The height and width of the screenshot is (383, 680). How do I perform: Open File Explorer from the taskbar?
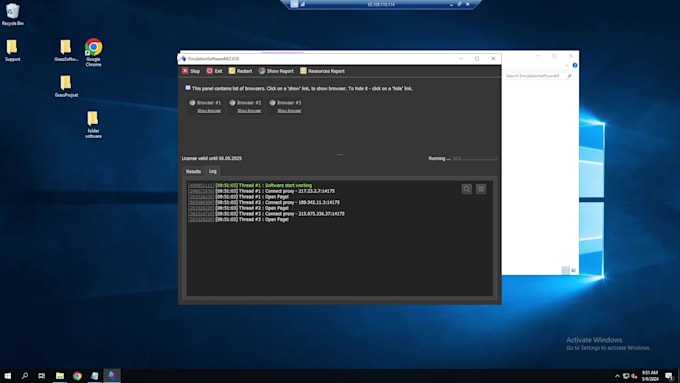click(x=60, y=376)
